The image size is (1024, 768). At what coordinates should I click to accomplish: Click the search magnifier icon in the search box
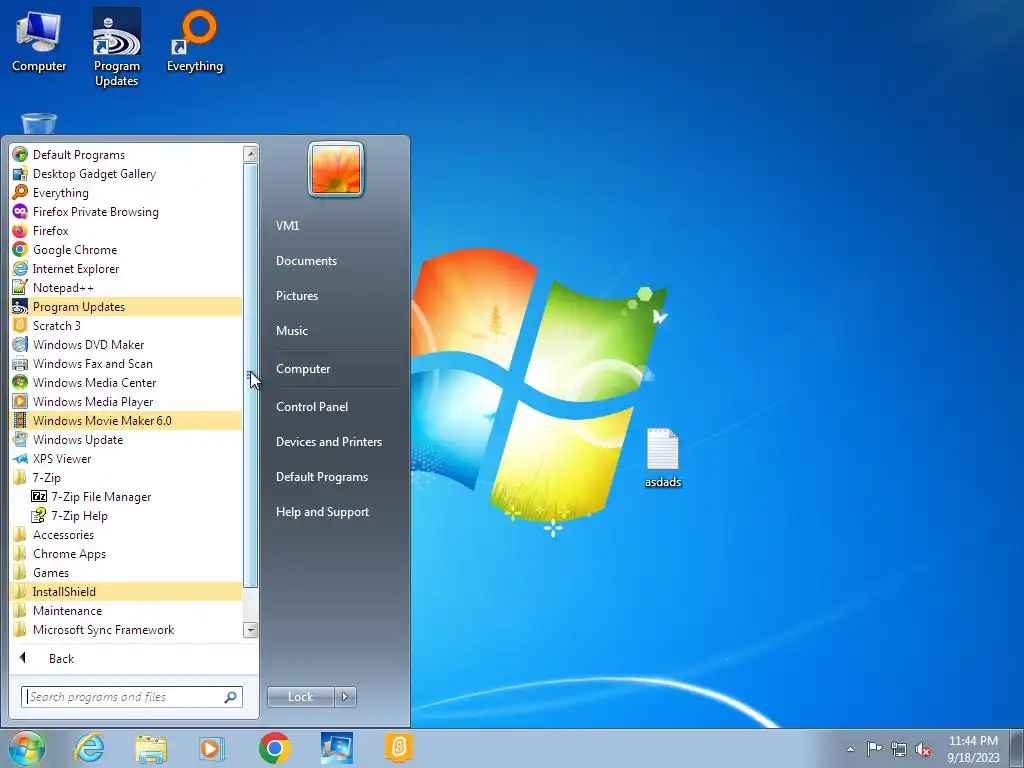[230, 697]
